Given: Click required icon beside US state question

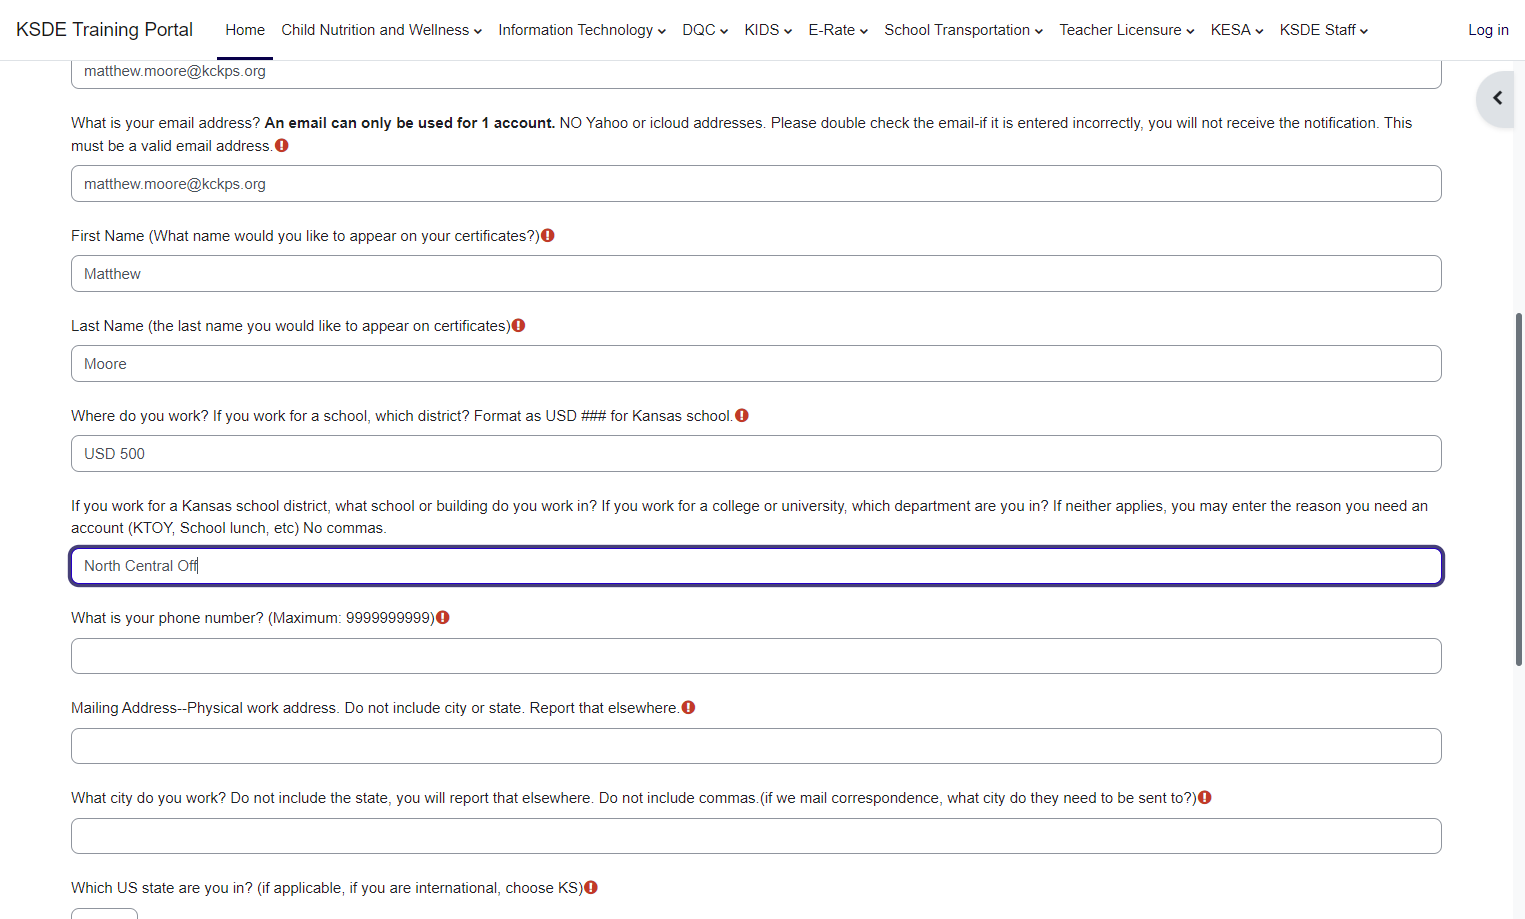Looking at the screenshot, I should click(591, 888).
